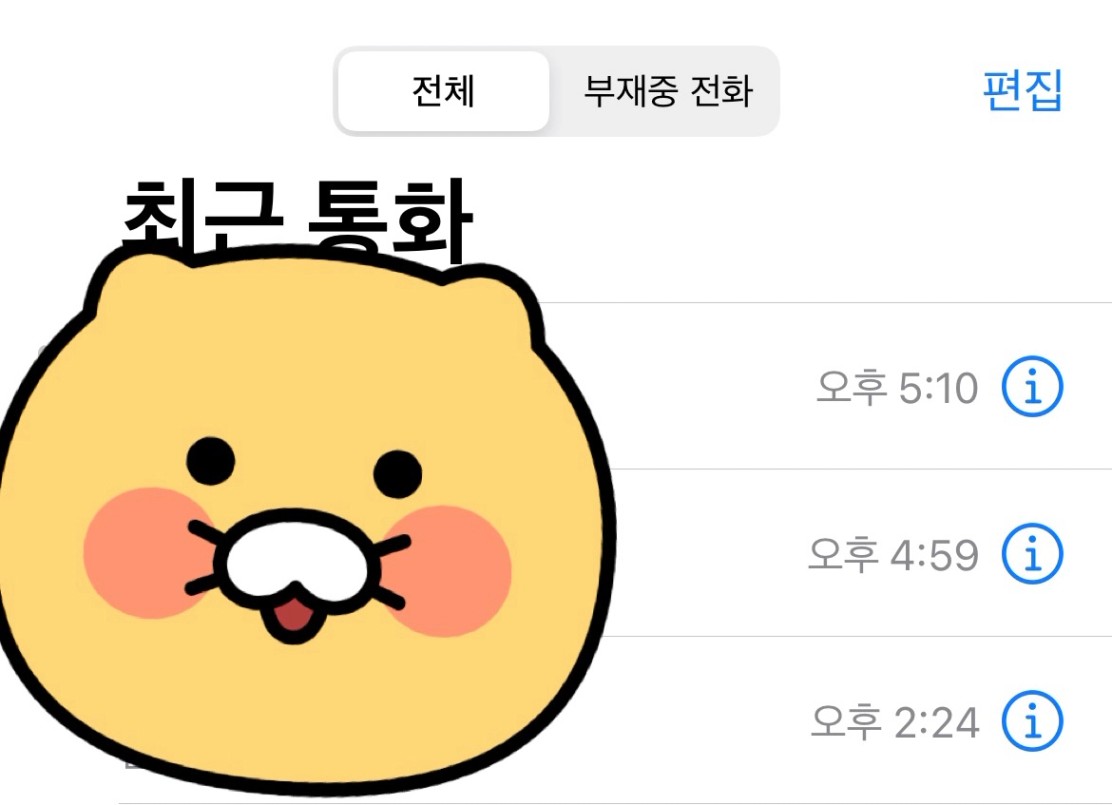Switch to the 부재중 전화 segment

click(x=667, y=91)
